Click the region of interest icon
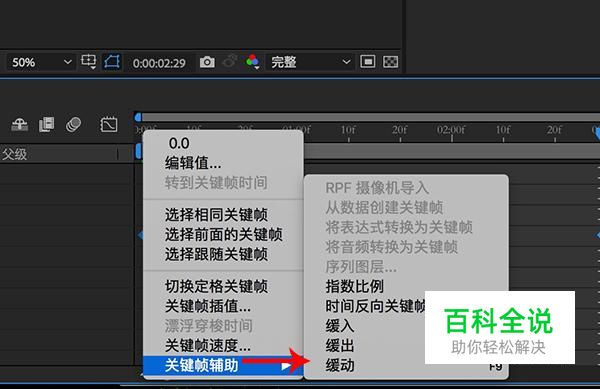The height and width of the screenshot is (389, 600). 88,62
